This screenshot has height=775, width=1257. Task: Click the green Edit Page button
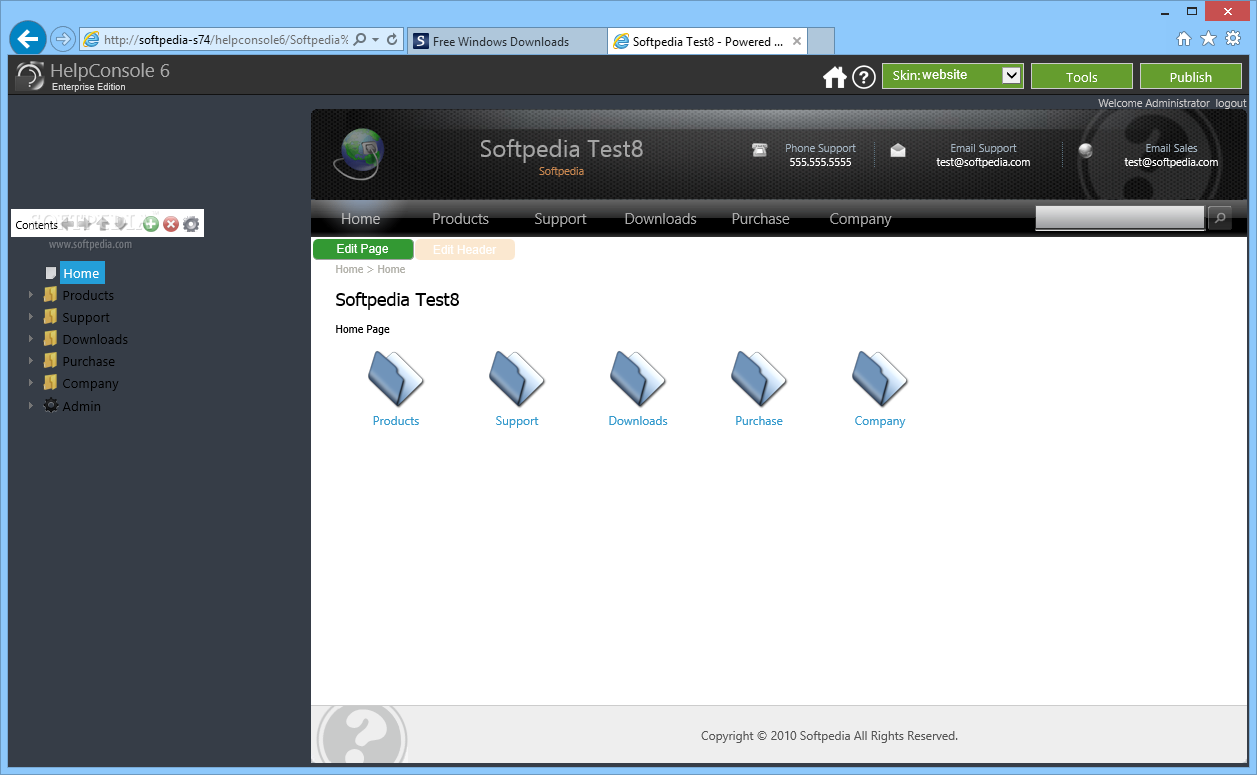coord(363,249)
